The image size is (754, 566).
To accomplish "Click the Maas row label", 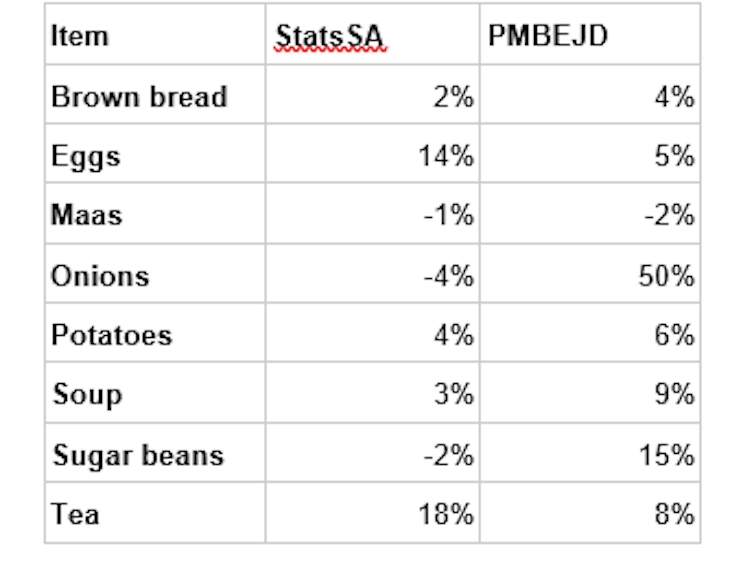I will (x=87, y=215).
